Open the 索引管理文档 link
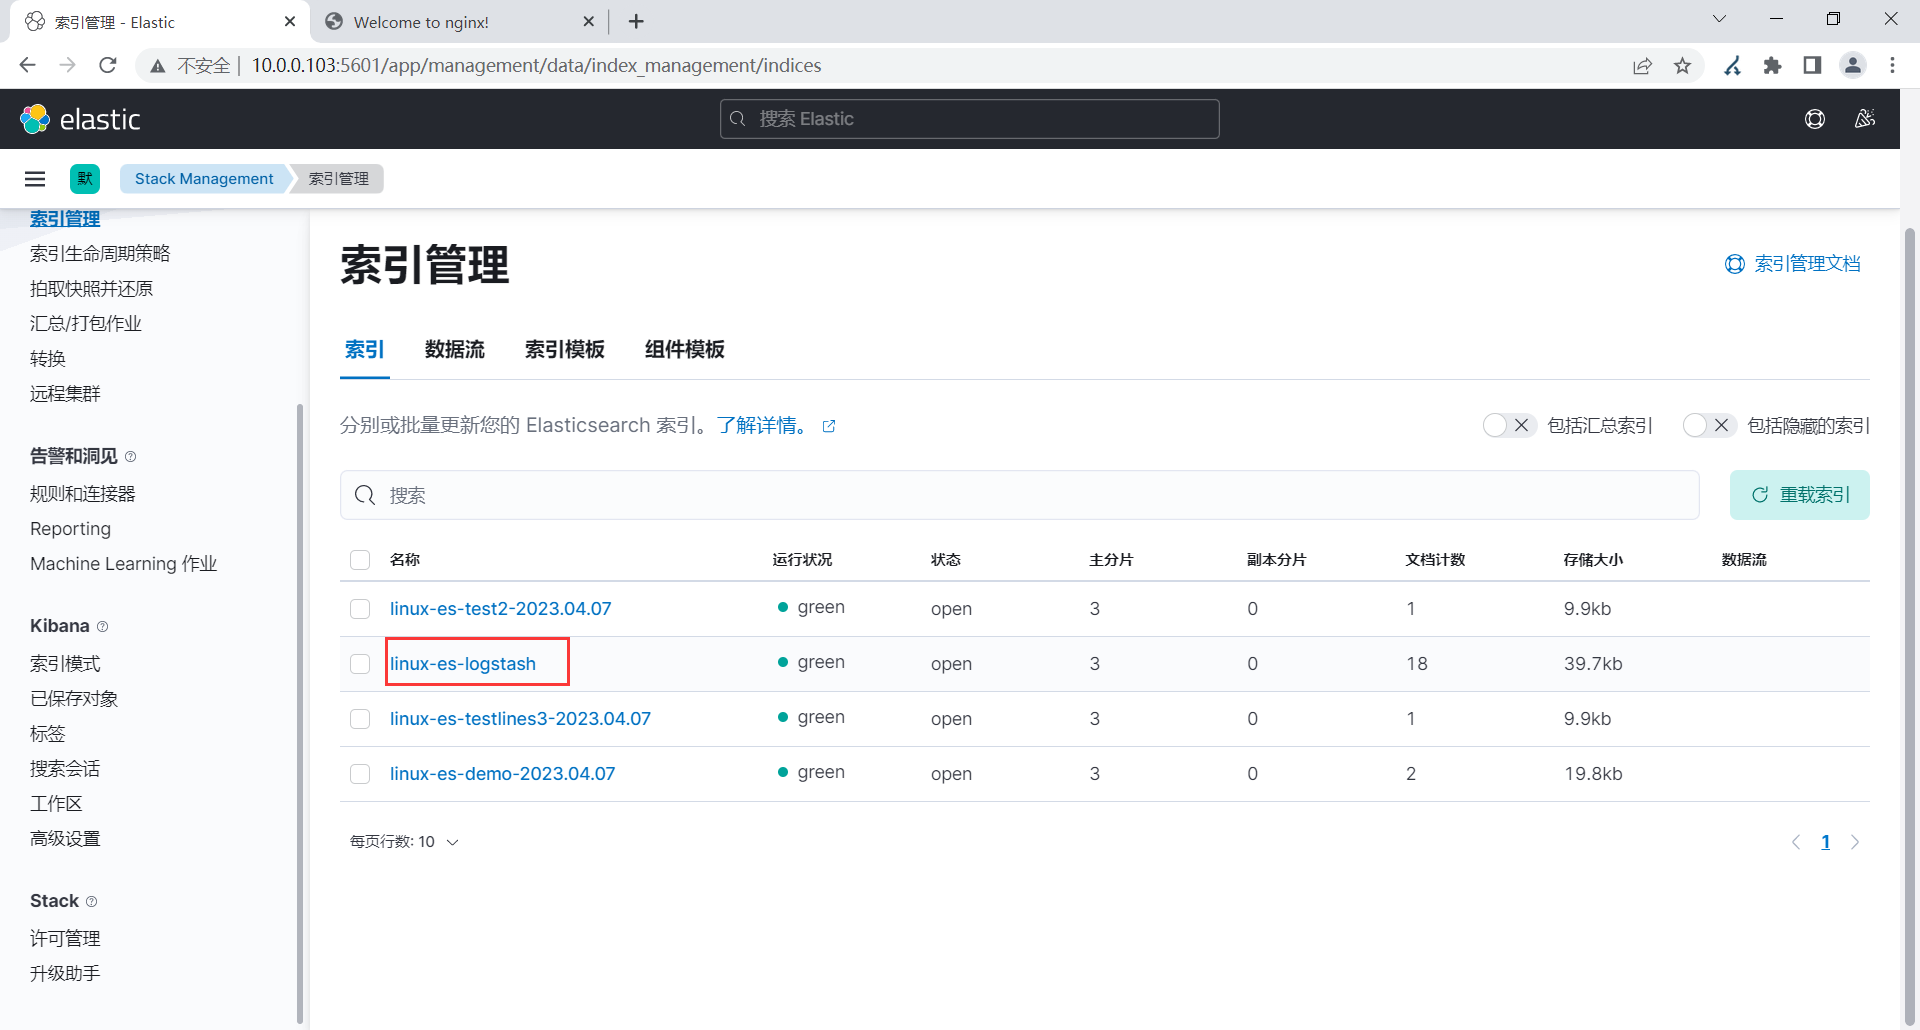1920x1030 pixels. tap(1793, 264)
